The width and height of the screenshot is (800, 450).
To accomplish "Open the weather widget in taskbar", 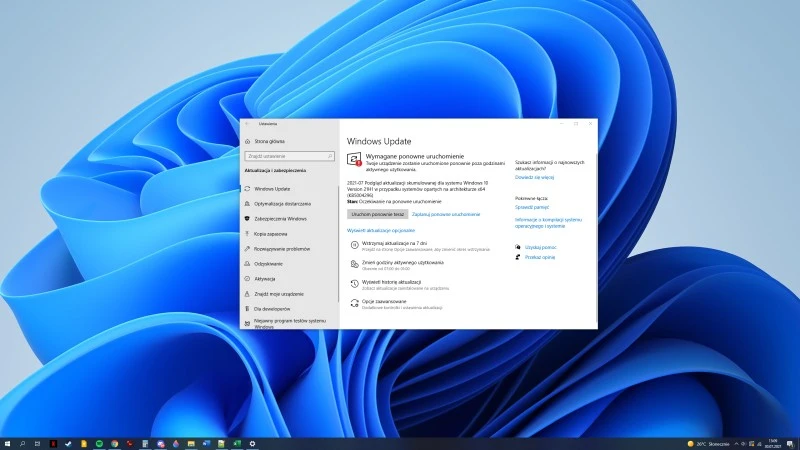I will point(708,444).
